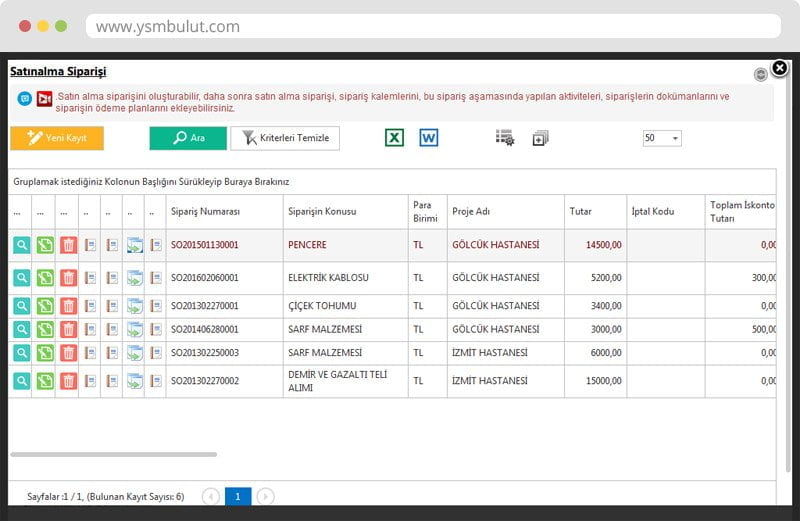The image size is (800, 521).
Task: Click the Yeni Kayıt button
Action: [57, 138]
